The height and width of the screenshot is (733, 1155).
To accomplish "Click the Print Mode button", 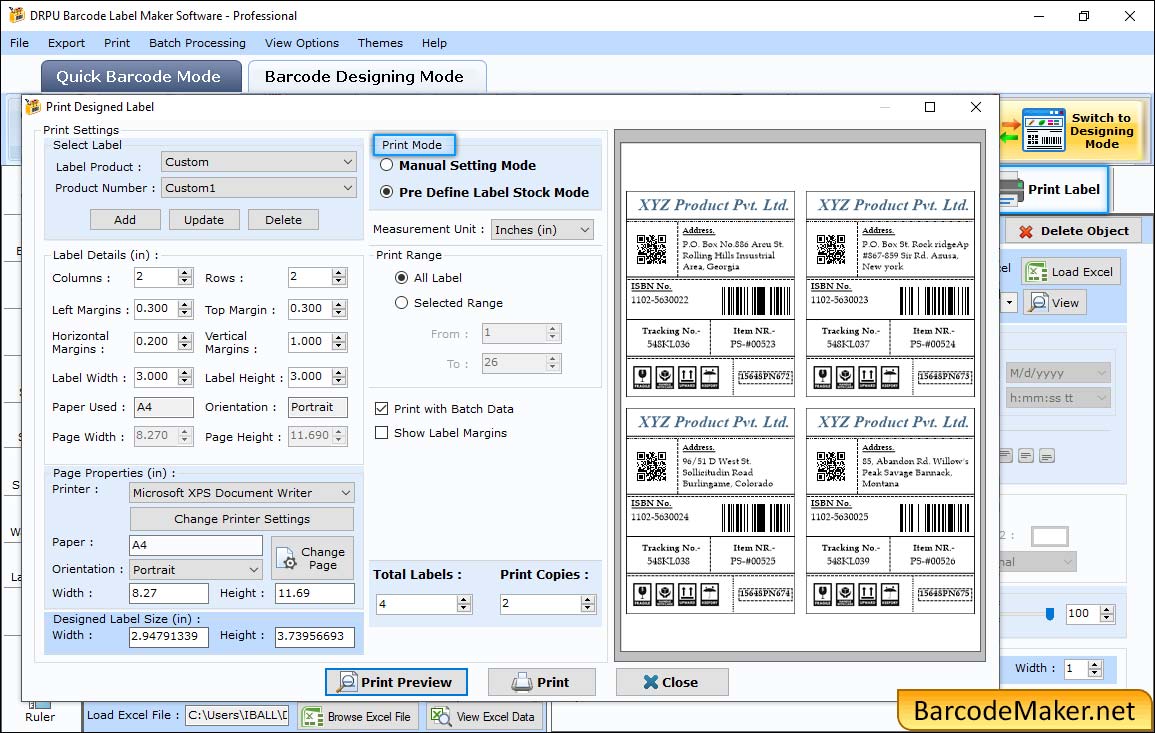I will pos(413,144).
